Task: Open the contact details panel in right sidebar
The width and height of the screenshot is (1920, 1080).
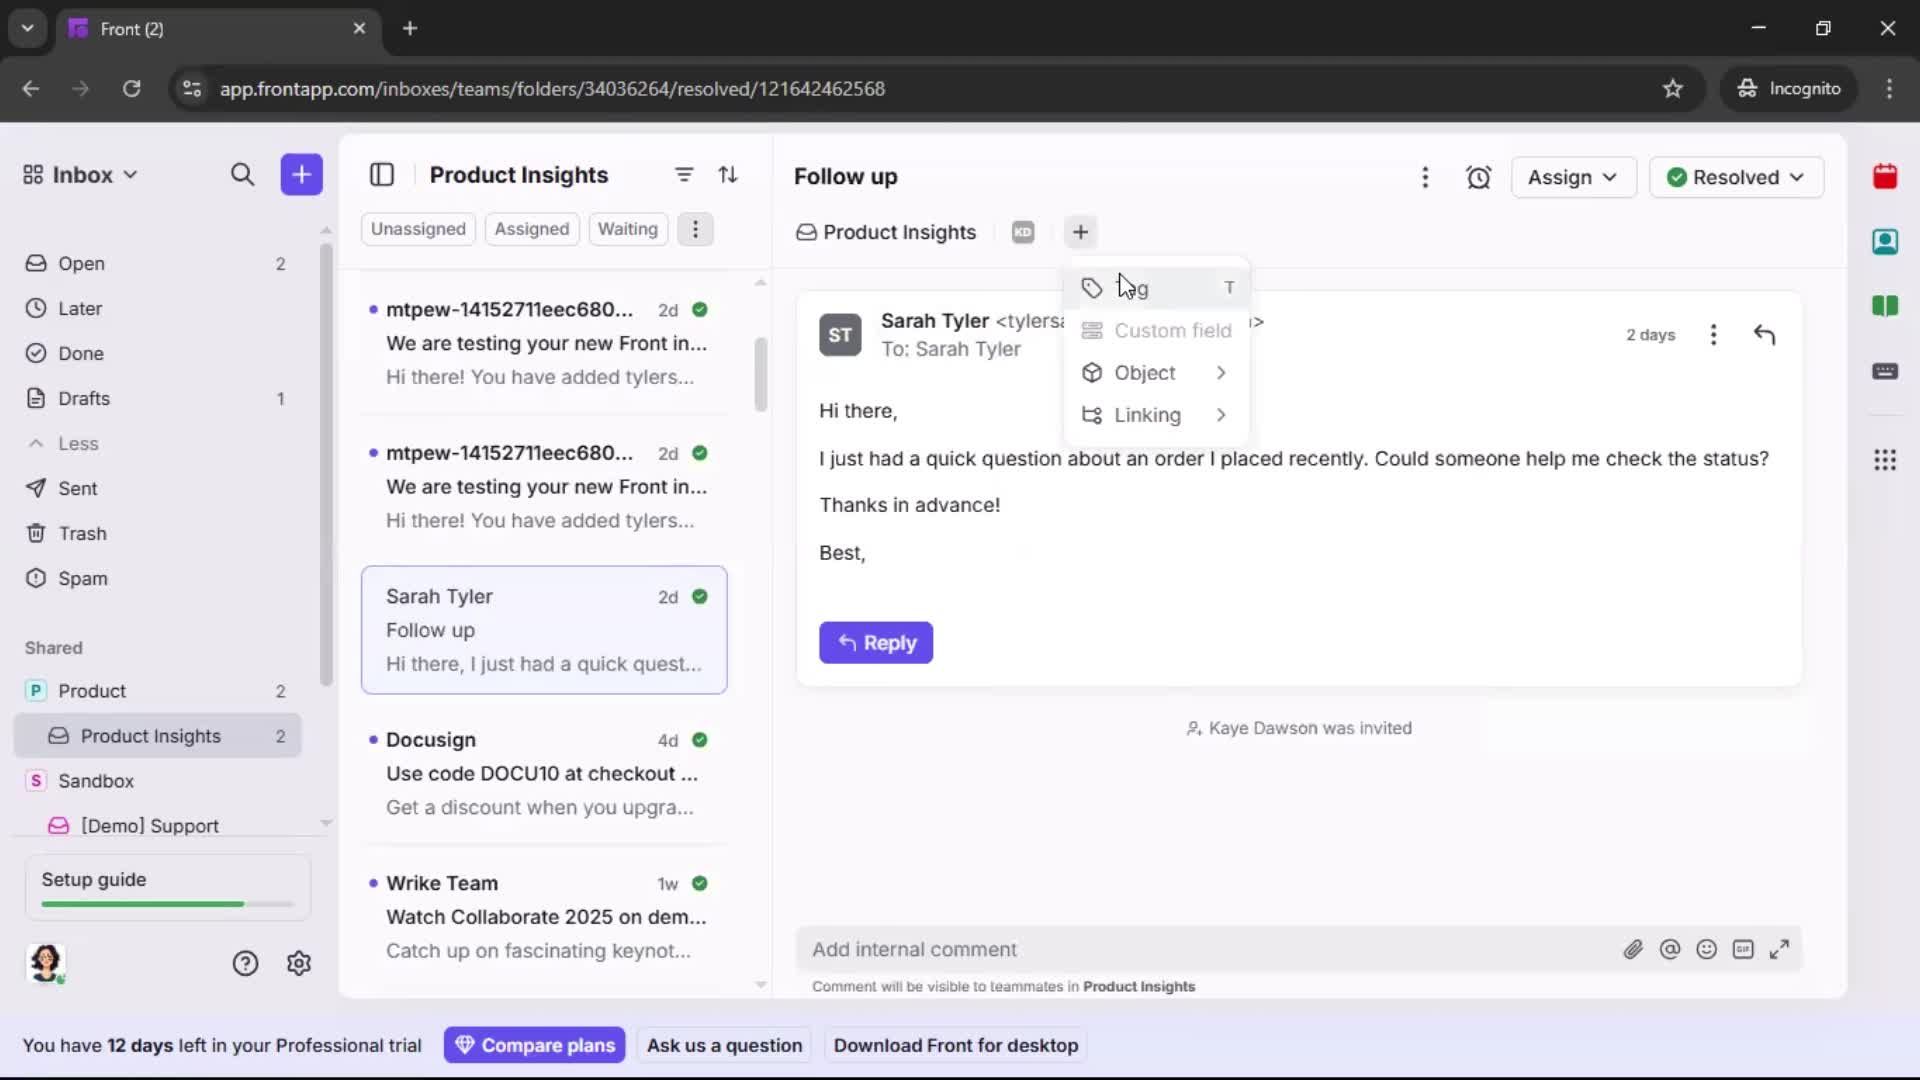Action: 1886,242
